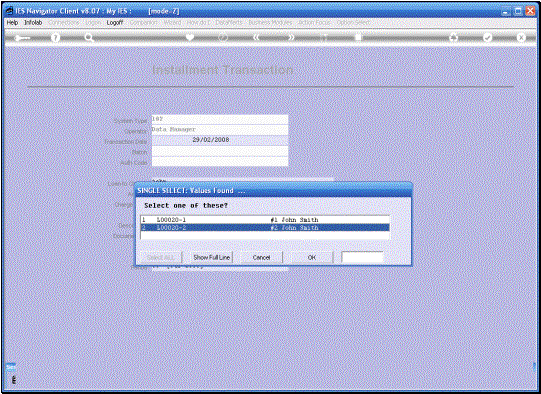
Task: Click the key icon in the toolbar
Action: (22, 38)
